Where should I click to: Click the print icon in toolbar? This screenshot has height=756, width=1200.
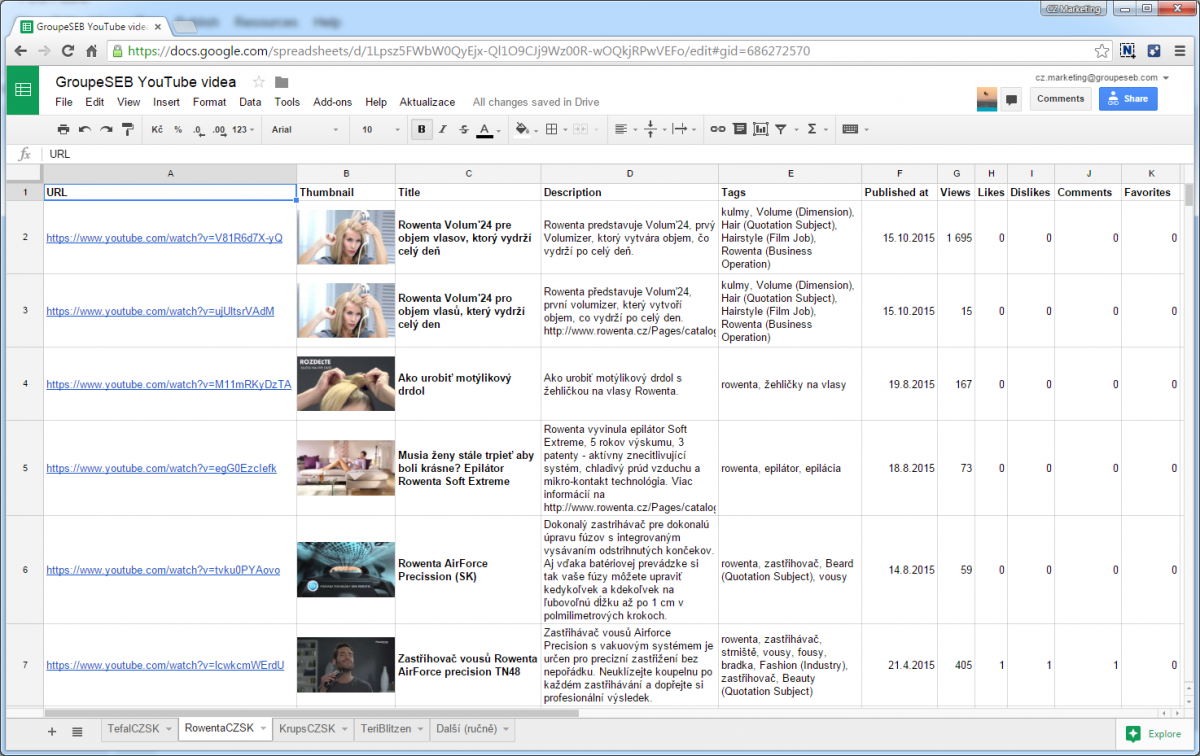(63, 129)
